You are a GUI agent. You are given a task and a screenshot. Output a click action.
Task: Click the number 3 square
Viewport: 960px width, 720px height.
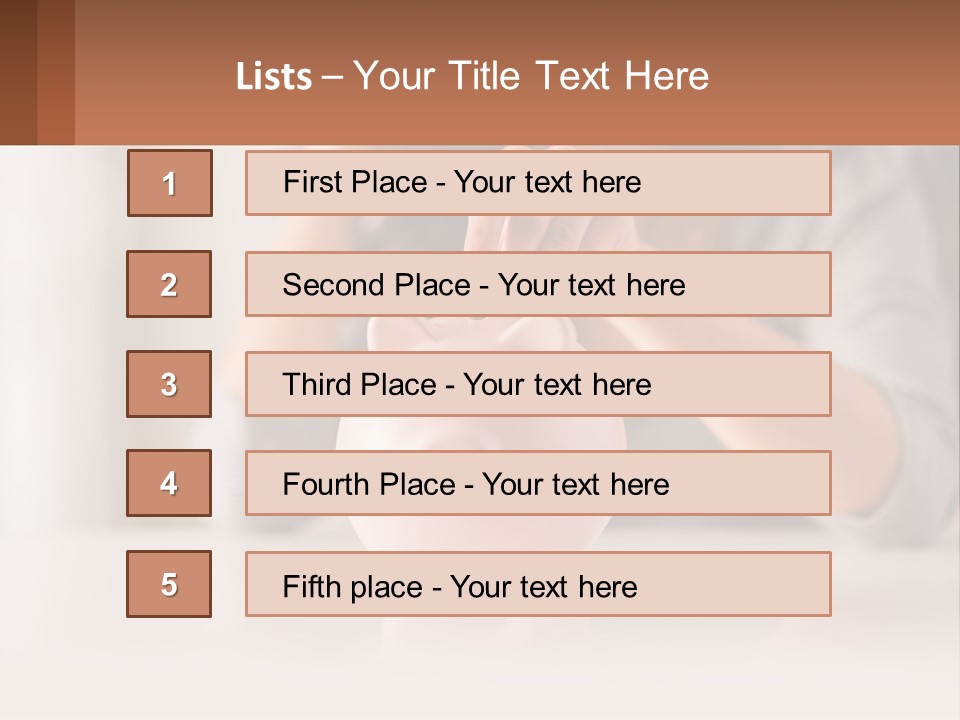pos(169,384)
